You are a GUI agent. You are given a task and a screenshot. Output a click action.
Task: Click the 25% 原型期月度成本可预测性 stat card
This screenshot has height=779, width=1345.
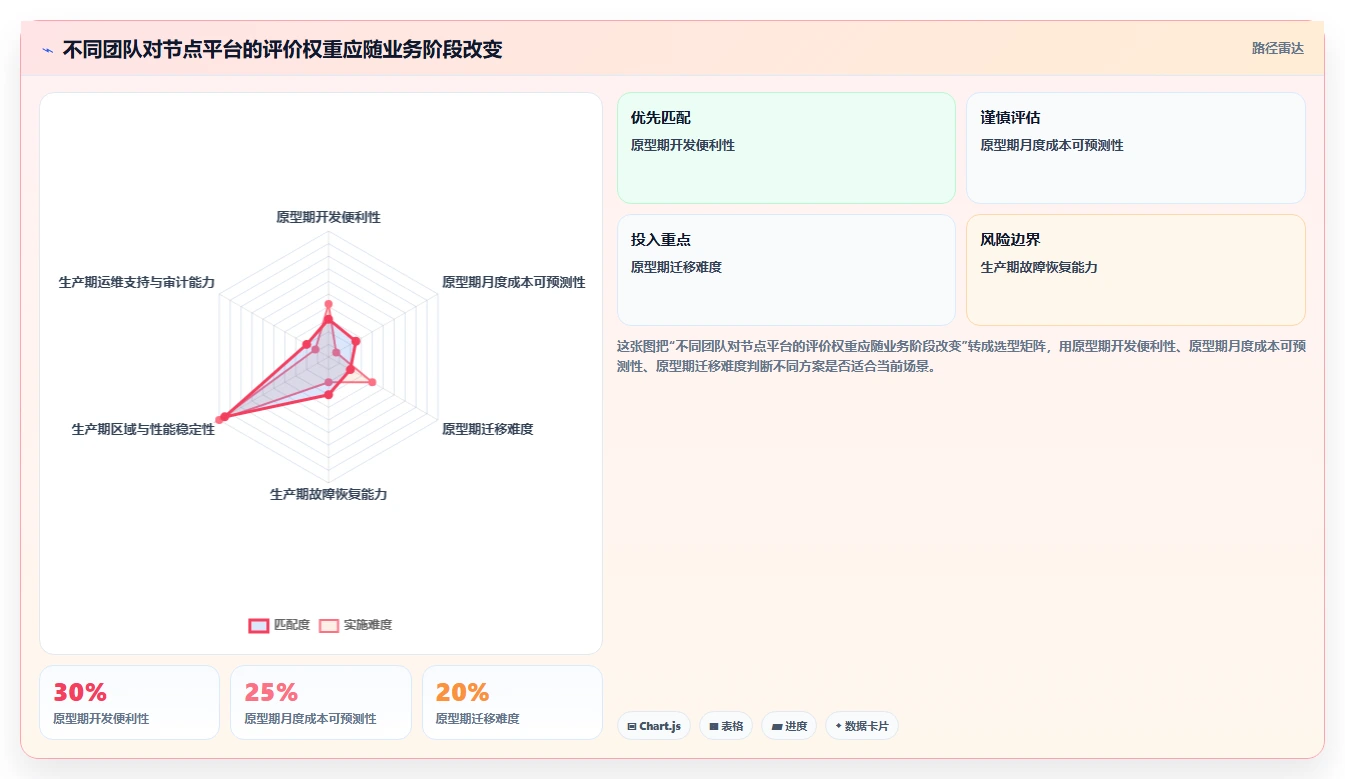tap(321, 702)
